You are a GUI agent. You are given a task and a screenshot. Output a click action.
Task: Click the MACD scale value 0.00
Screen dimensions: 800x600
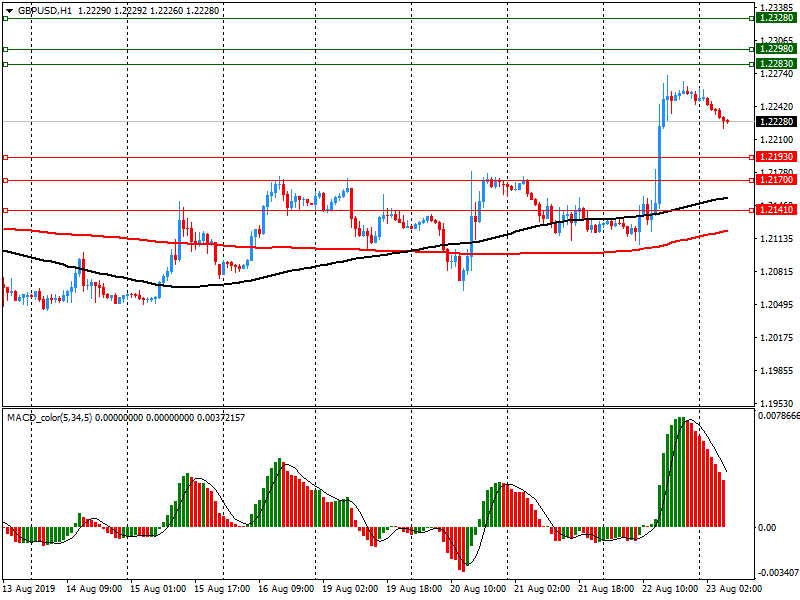pos(767,528)
